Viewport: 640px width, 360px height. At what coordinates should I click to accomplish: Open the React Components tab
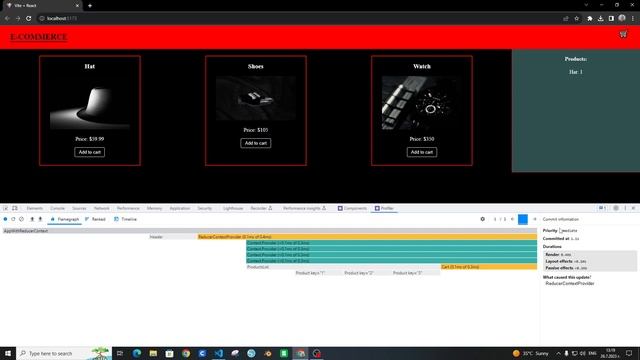click(x=352, y=208)
